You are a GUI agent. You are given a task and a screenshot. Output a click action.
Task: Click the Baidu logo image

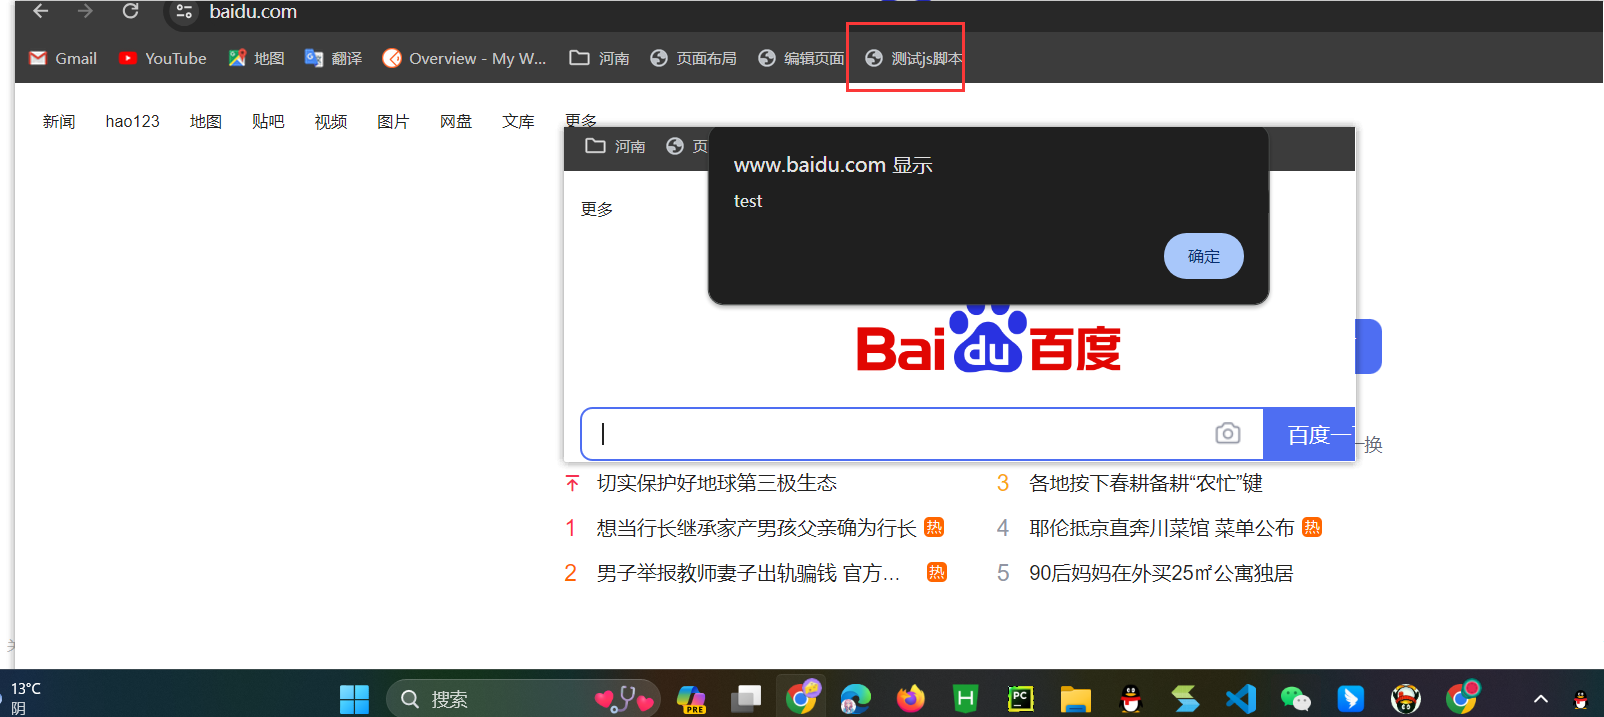pyautogui.click(x=988, y=340)
